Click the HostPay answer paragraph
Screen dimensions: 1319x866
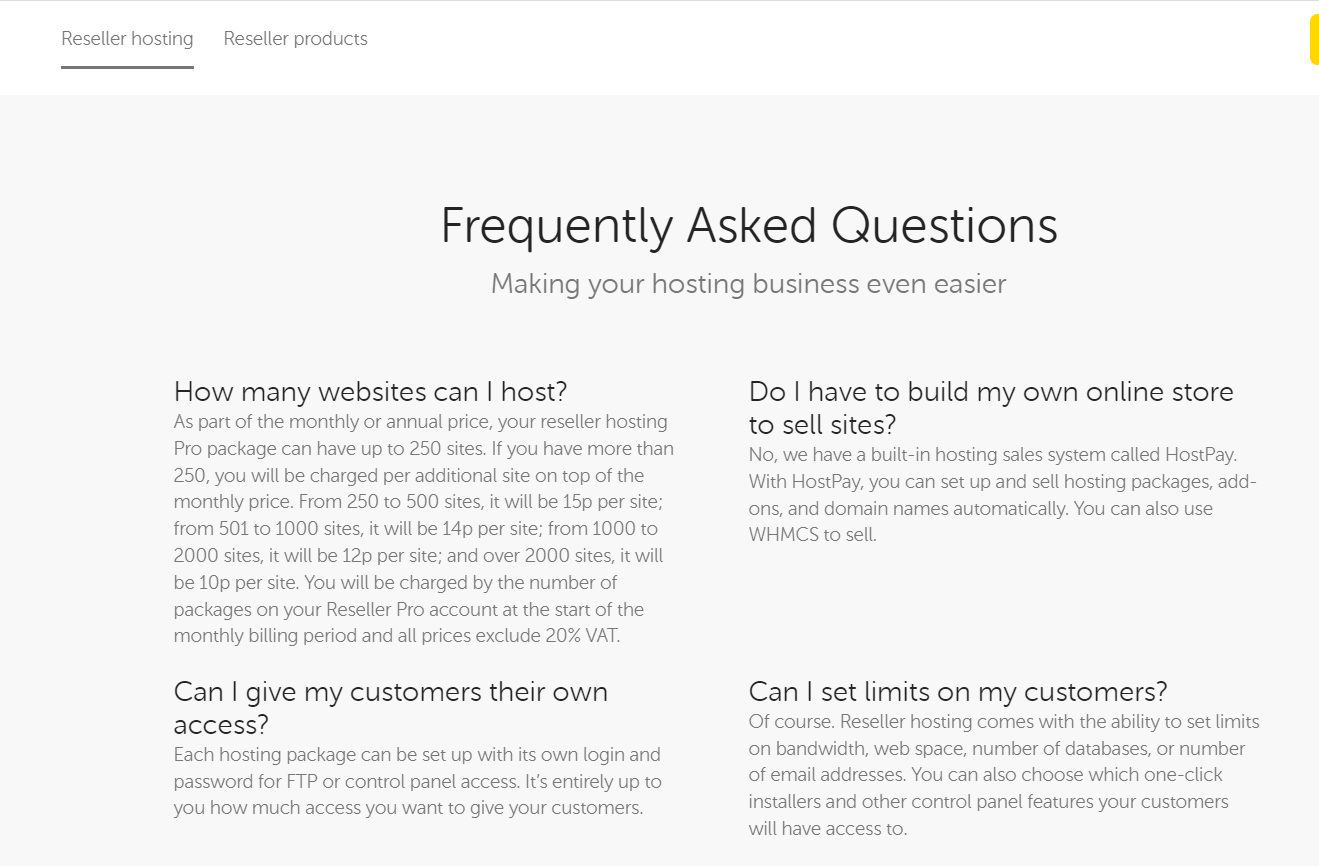[x=1002, y=495]
